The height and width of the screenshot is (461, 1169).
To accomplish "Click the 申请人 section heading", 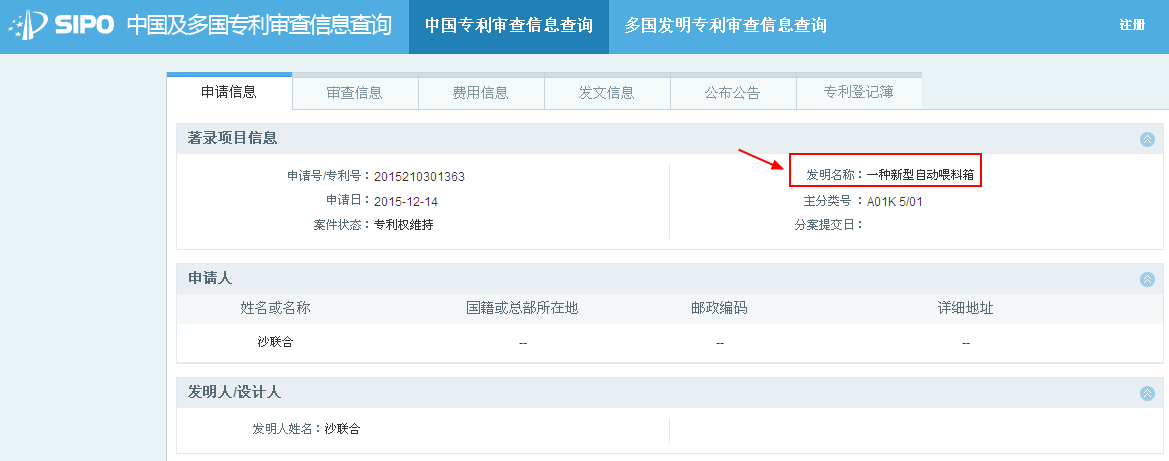I will click(209, 278).
